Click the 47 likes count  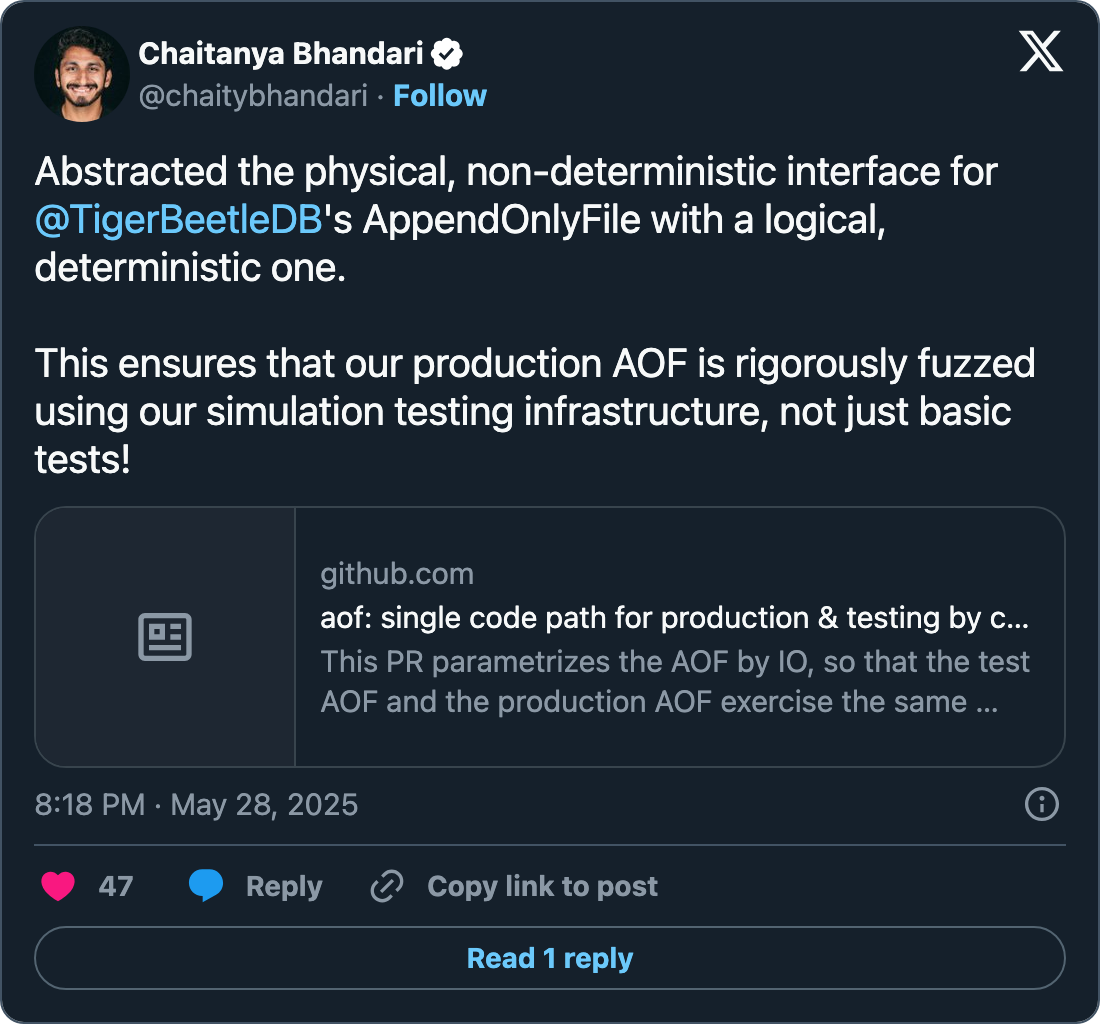click(x=116, y=886)
